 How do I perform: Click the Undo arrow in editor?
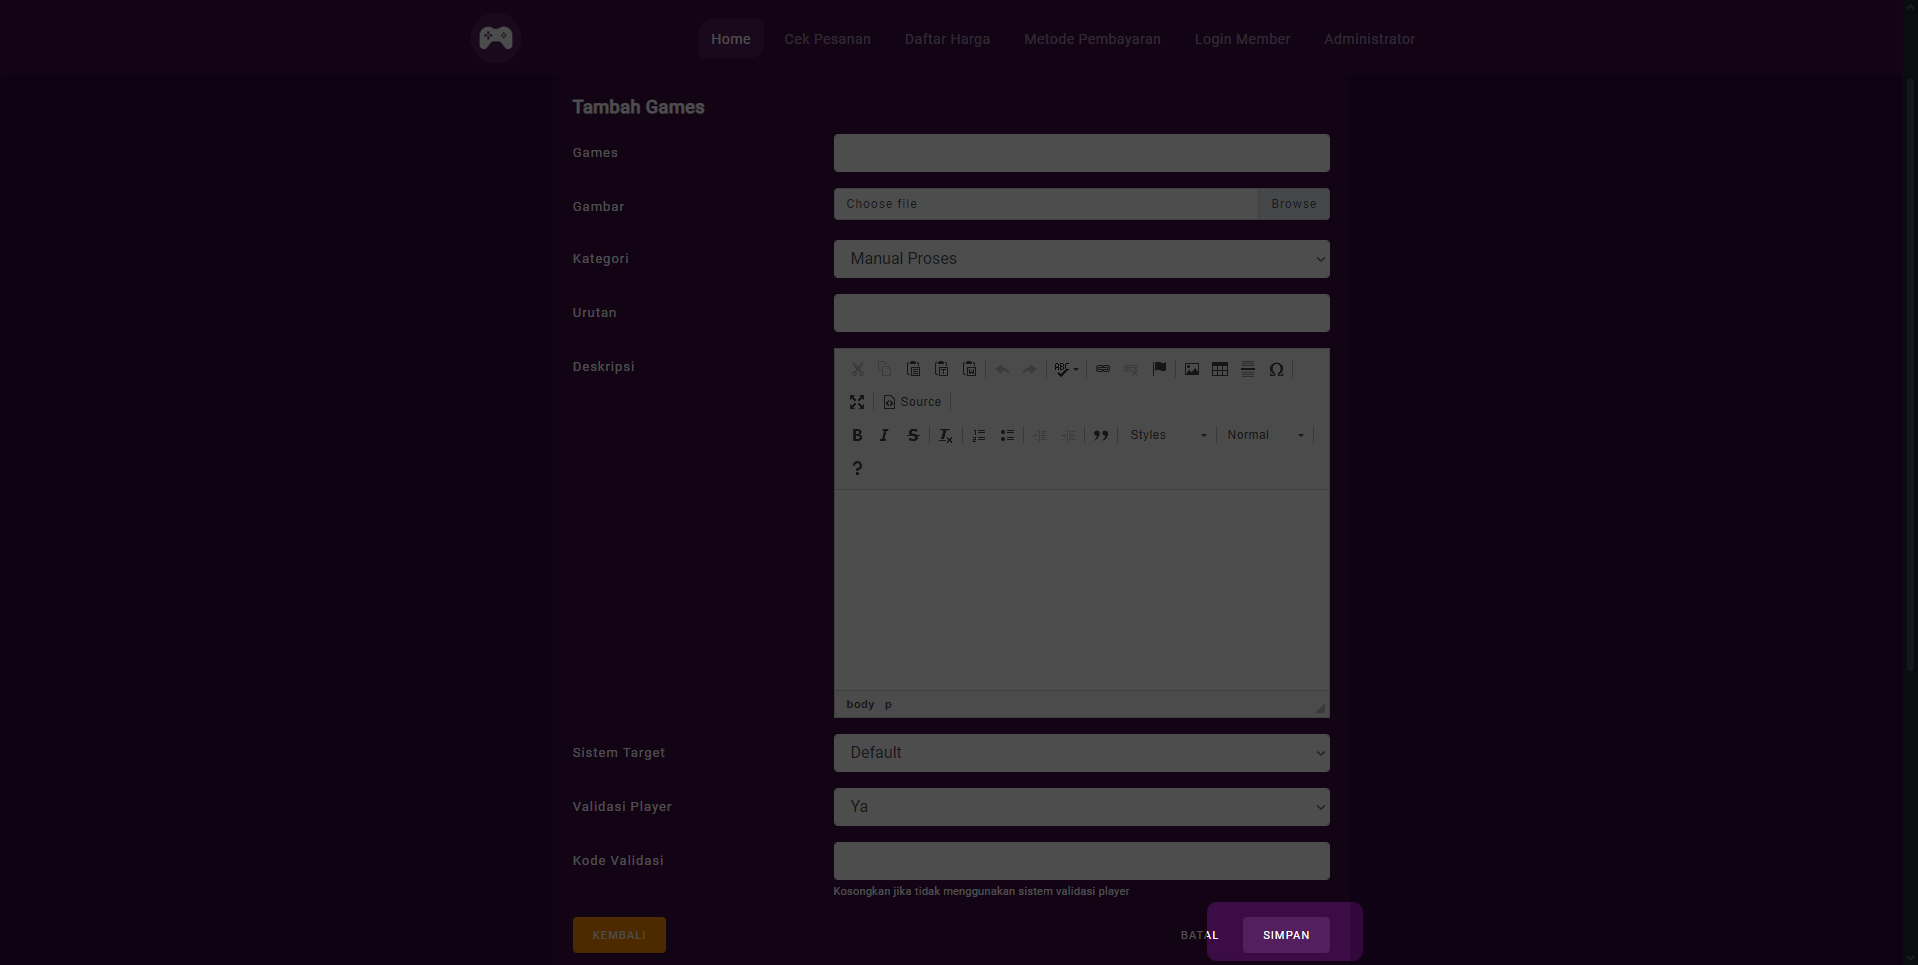[x=1002, y=369]
